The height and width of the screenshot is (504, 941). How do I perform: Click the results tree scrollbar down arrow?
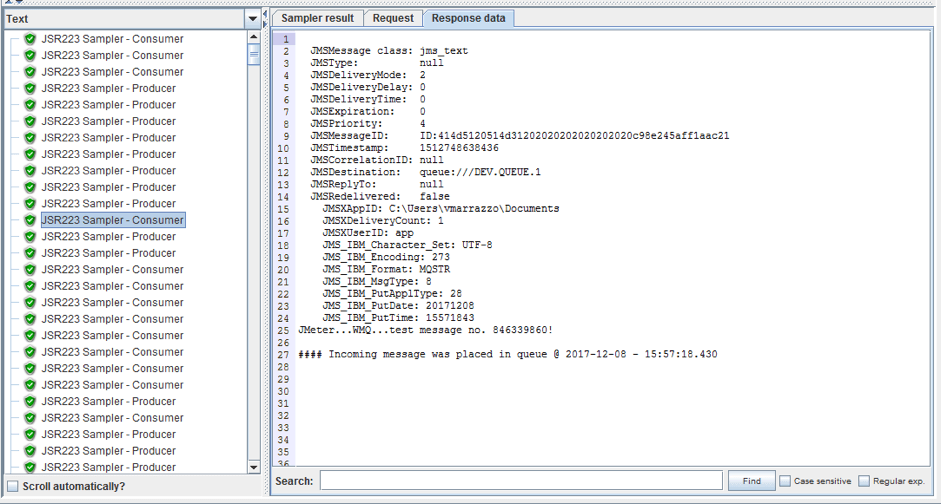point(254,467)
